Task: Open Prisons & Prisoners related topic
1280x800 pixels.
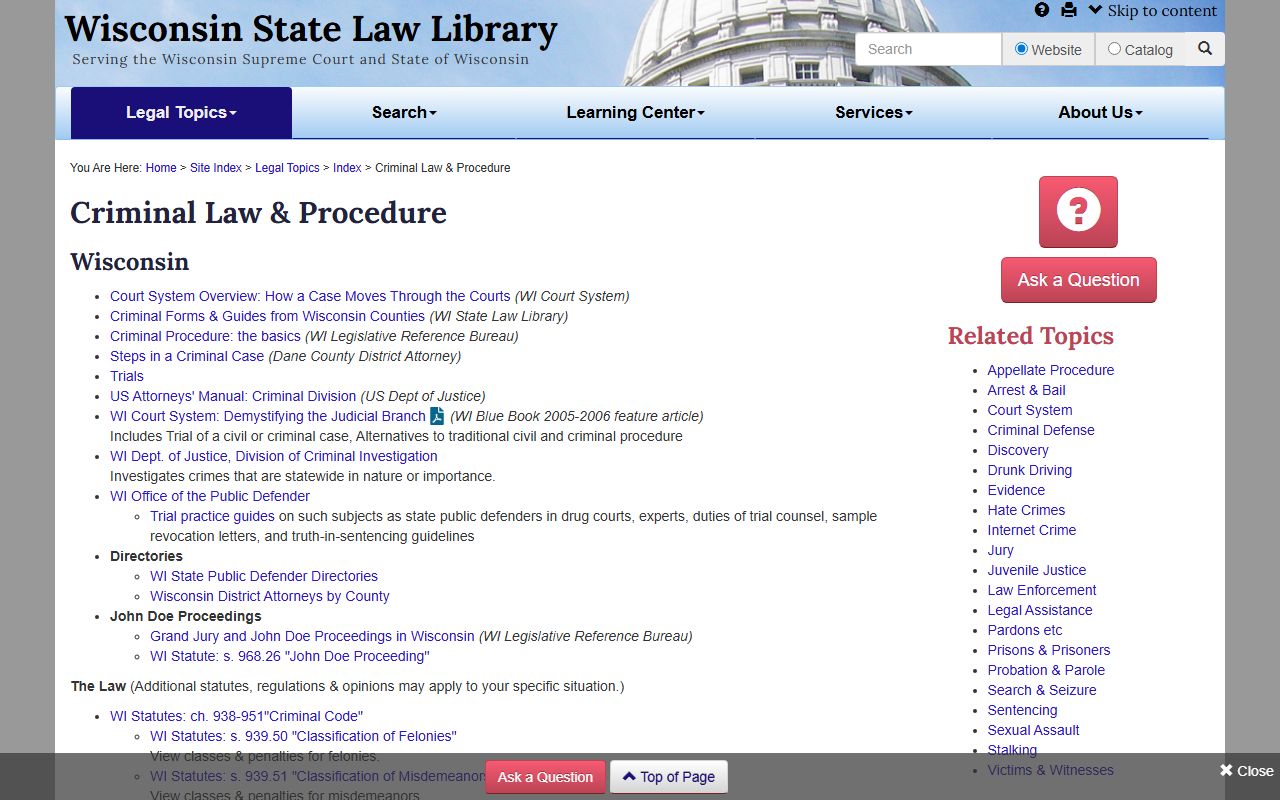Action: coord(1049,650)
